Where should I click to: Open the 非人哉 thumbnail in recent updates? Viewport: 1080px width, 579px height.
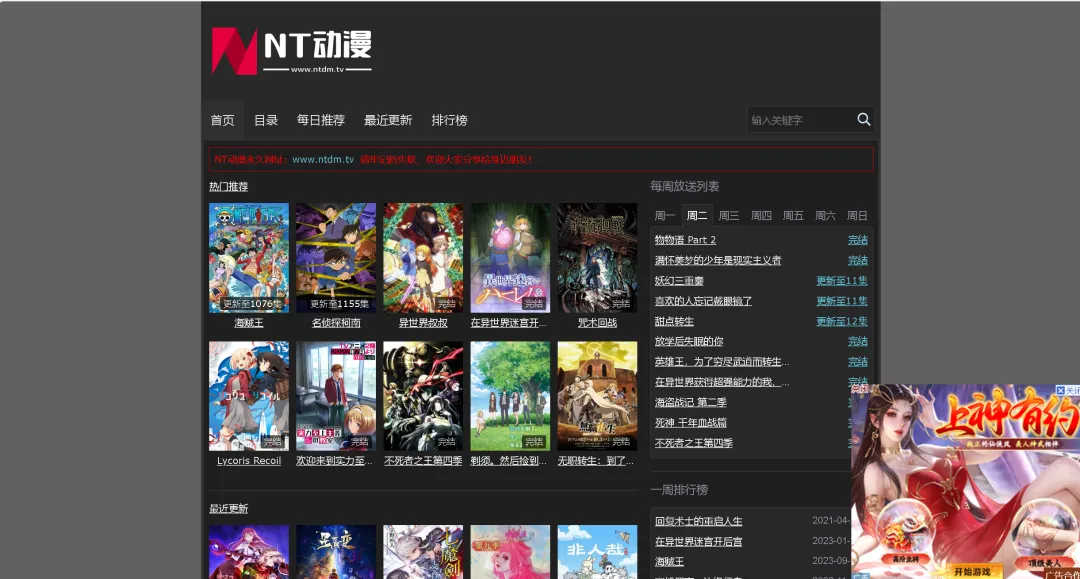click(x=597, y=552)
